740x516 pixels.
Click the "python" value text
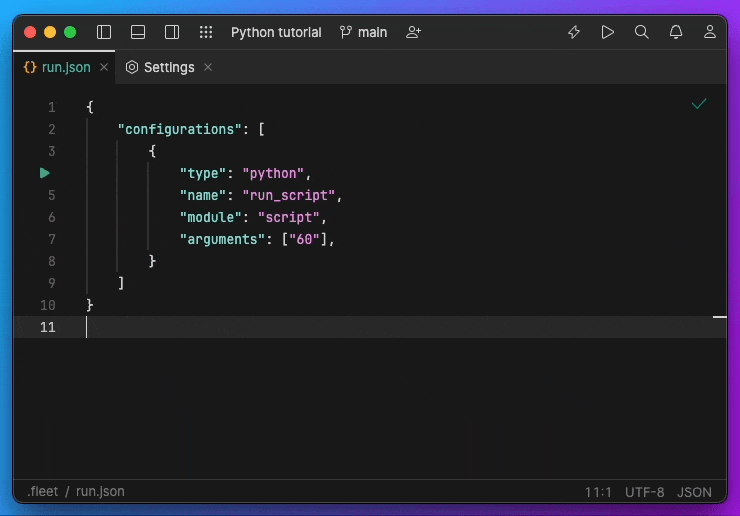(273, 174)
